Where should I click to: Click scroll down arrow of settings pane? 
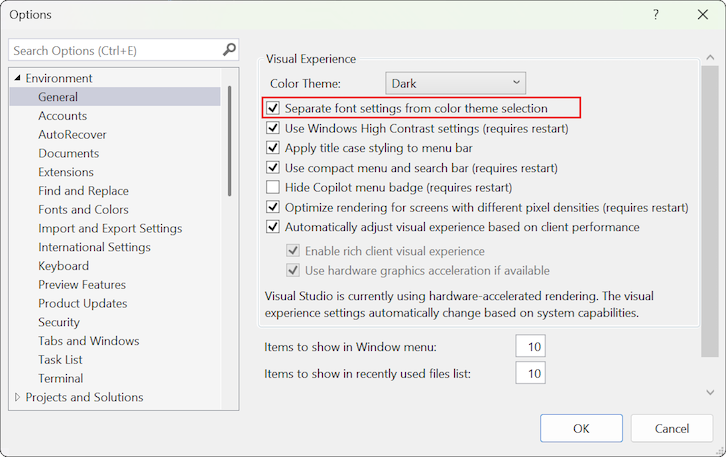click(710, 393)
